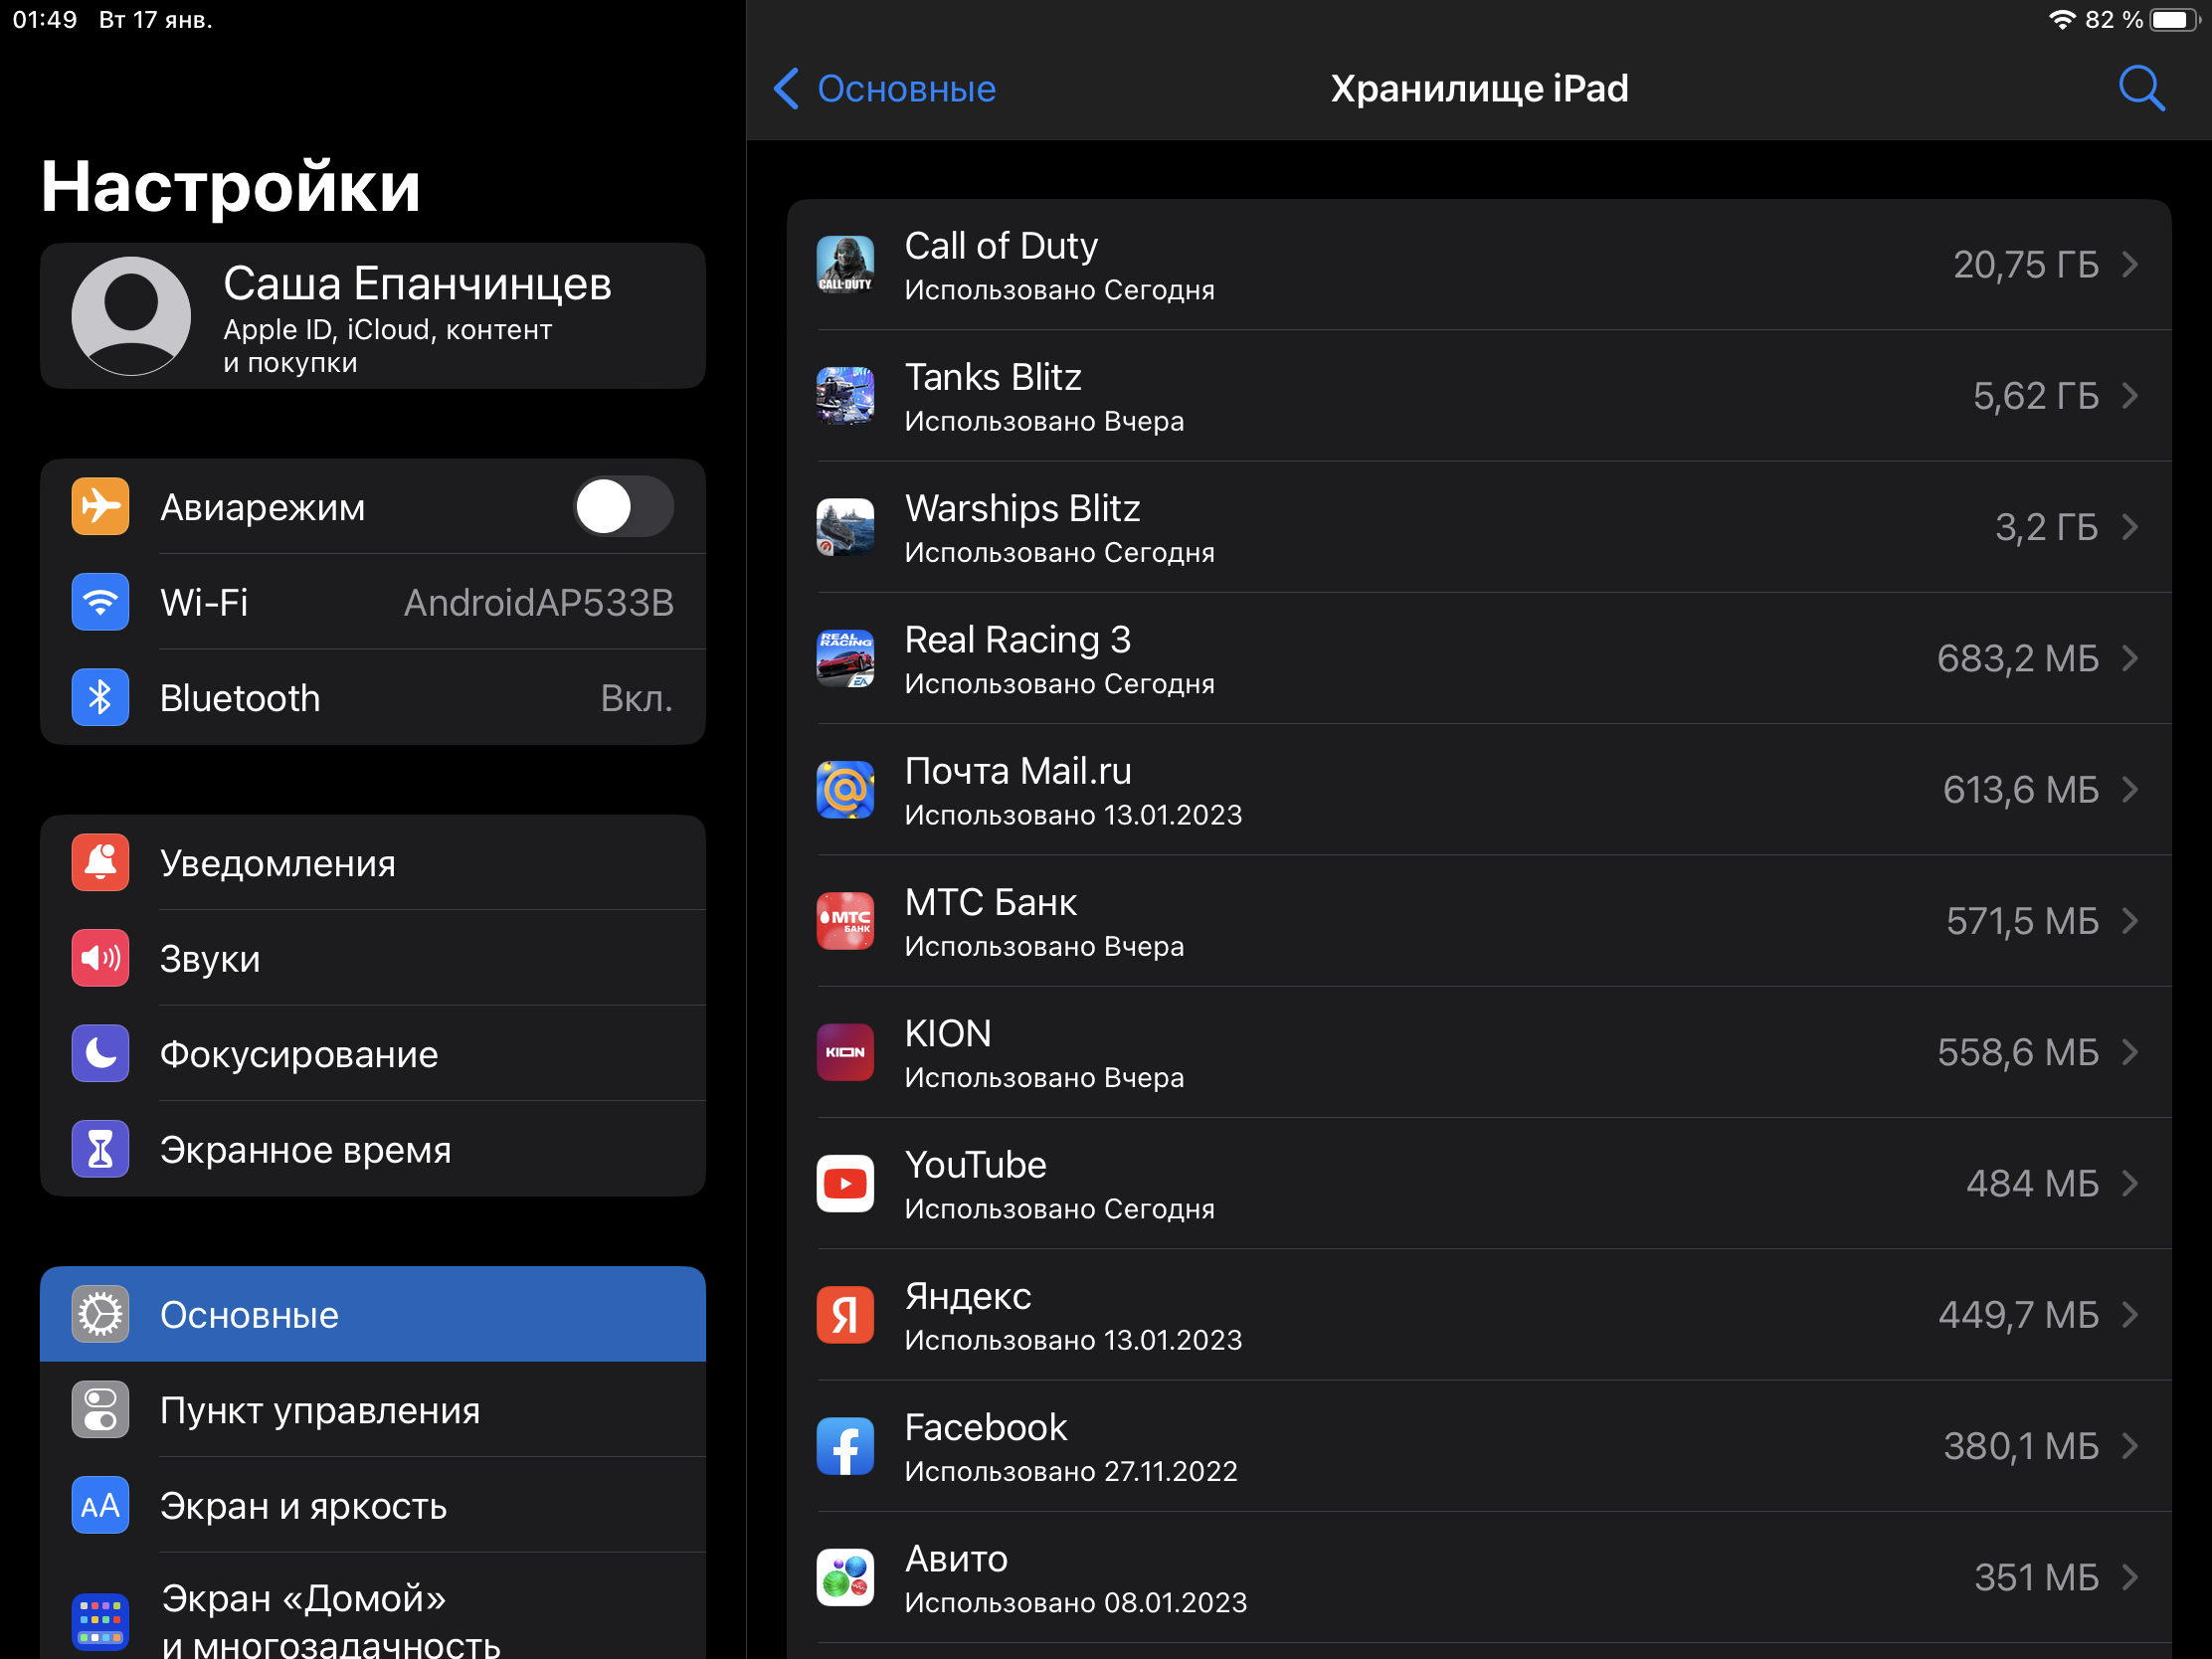
Task: Tap the Яндекс app icon
Action: 845,1315
